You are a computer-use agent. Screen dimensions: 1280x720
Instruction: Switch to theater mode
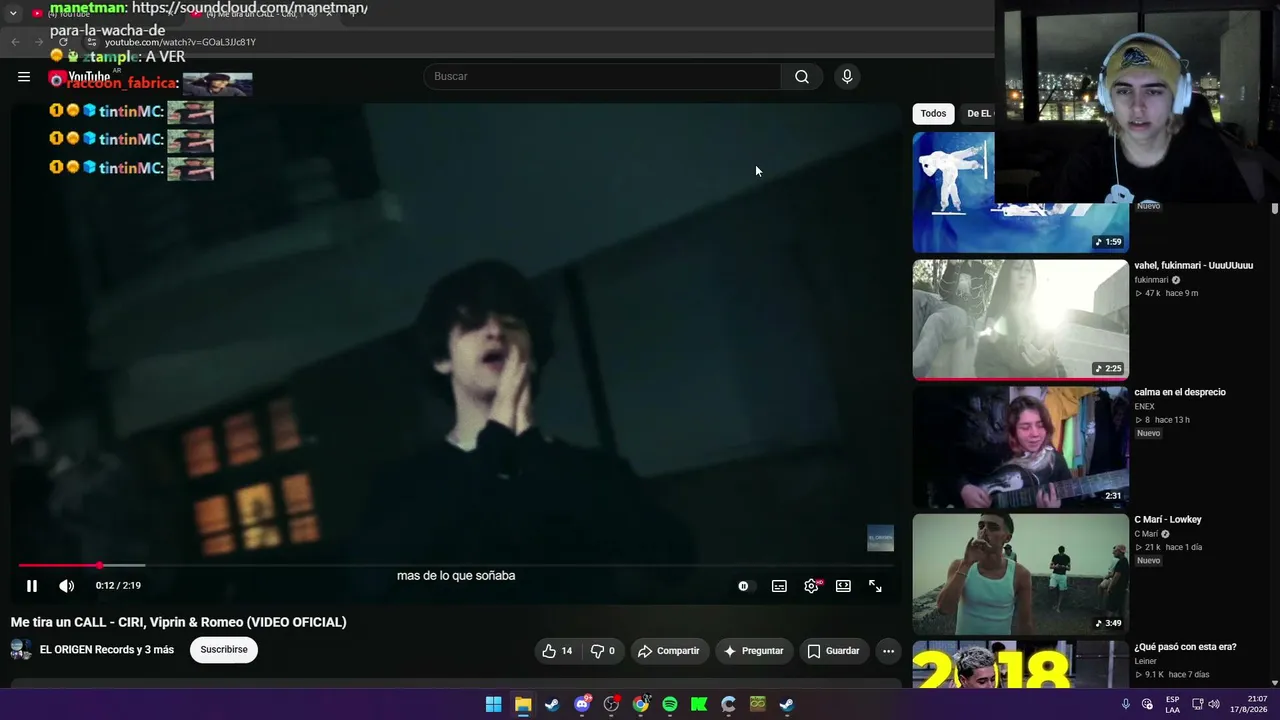(x=843, y=586)
